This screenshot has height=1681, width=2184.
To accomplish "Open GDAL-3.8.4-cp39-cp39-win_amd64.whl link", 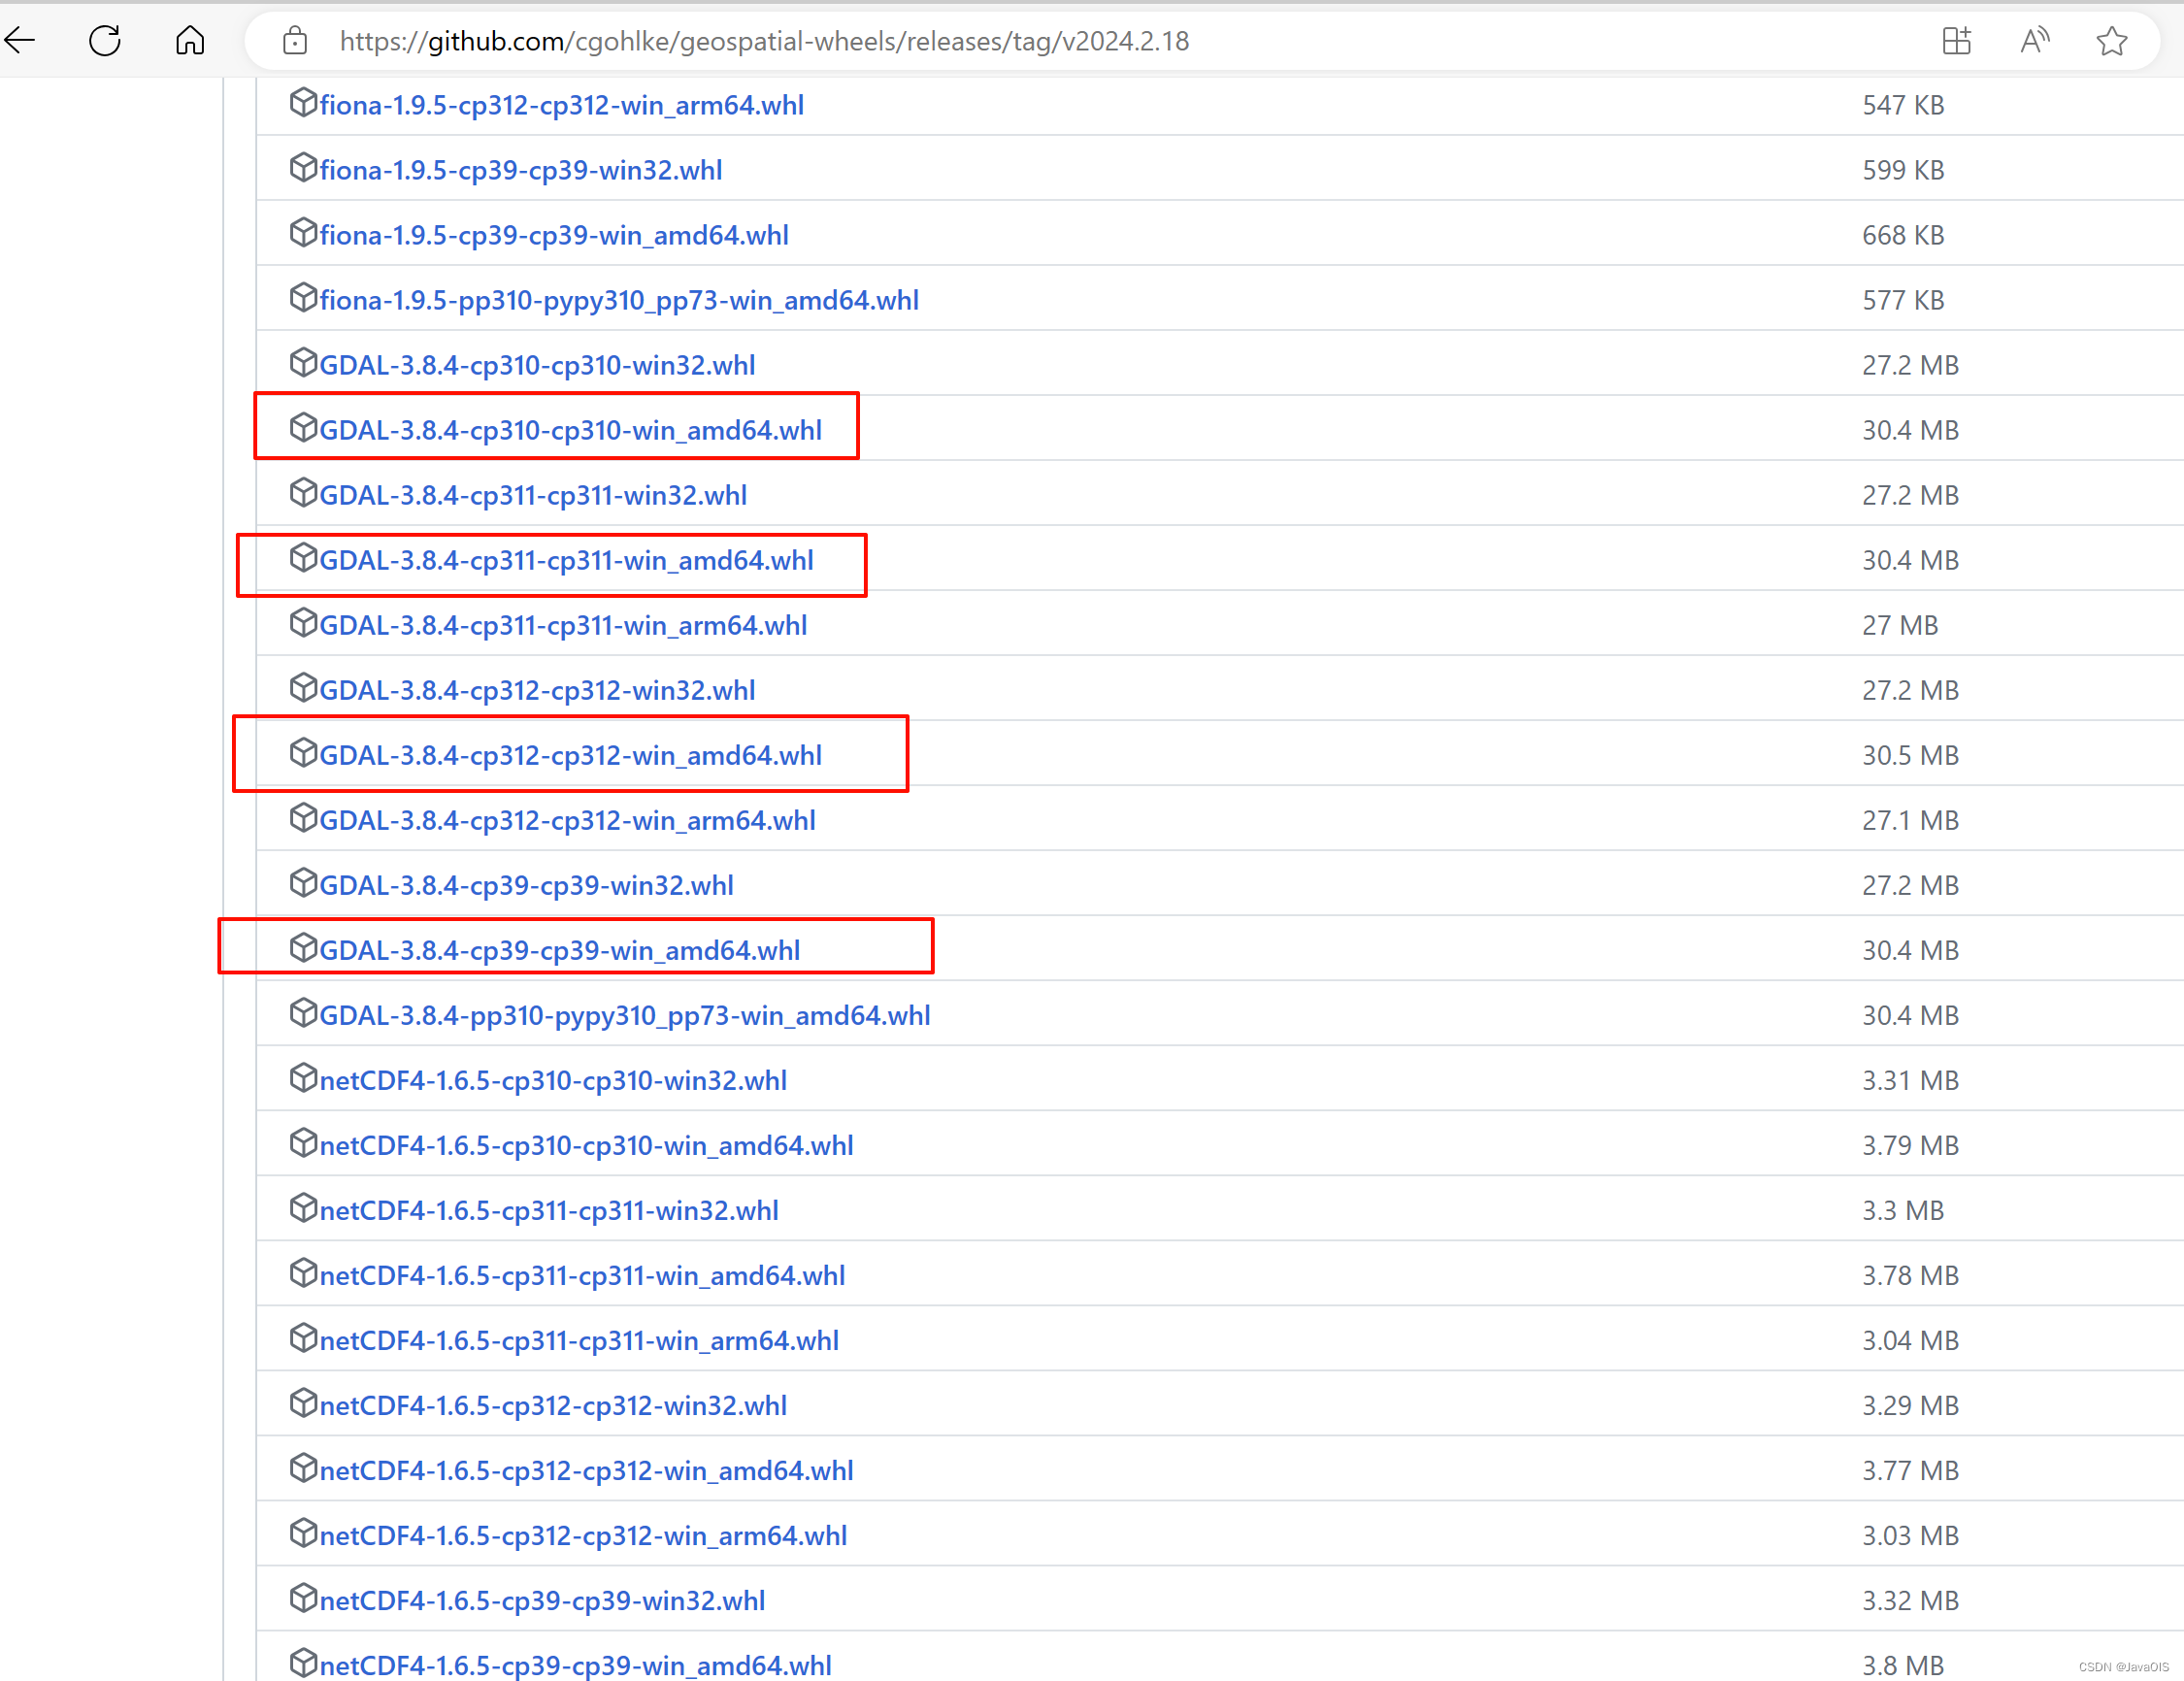I will click(x=559, y=950).
